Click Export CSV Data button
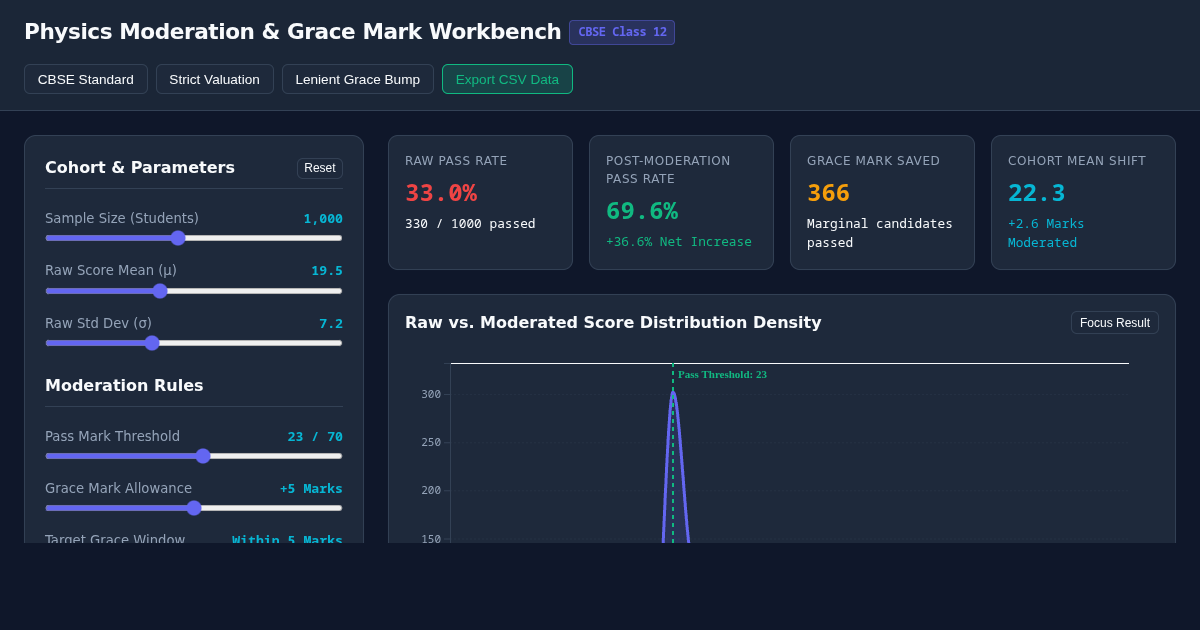Screen dimensions: 1200x630 [x=507, y=79]
